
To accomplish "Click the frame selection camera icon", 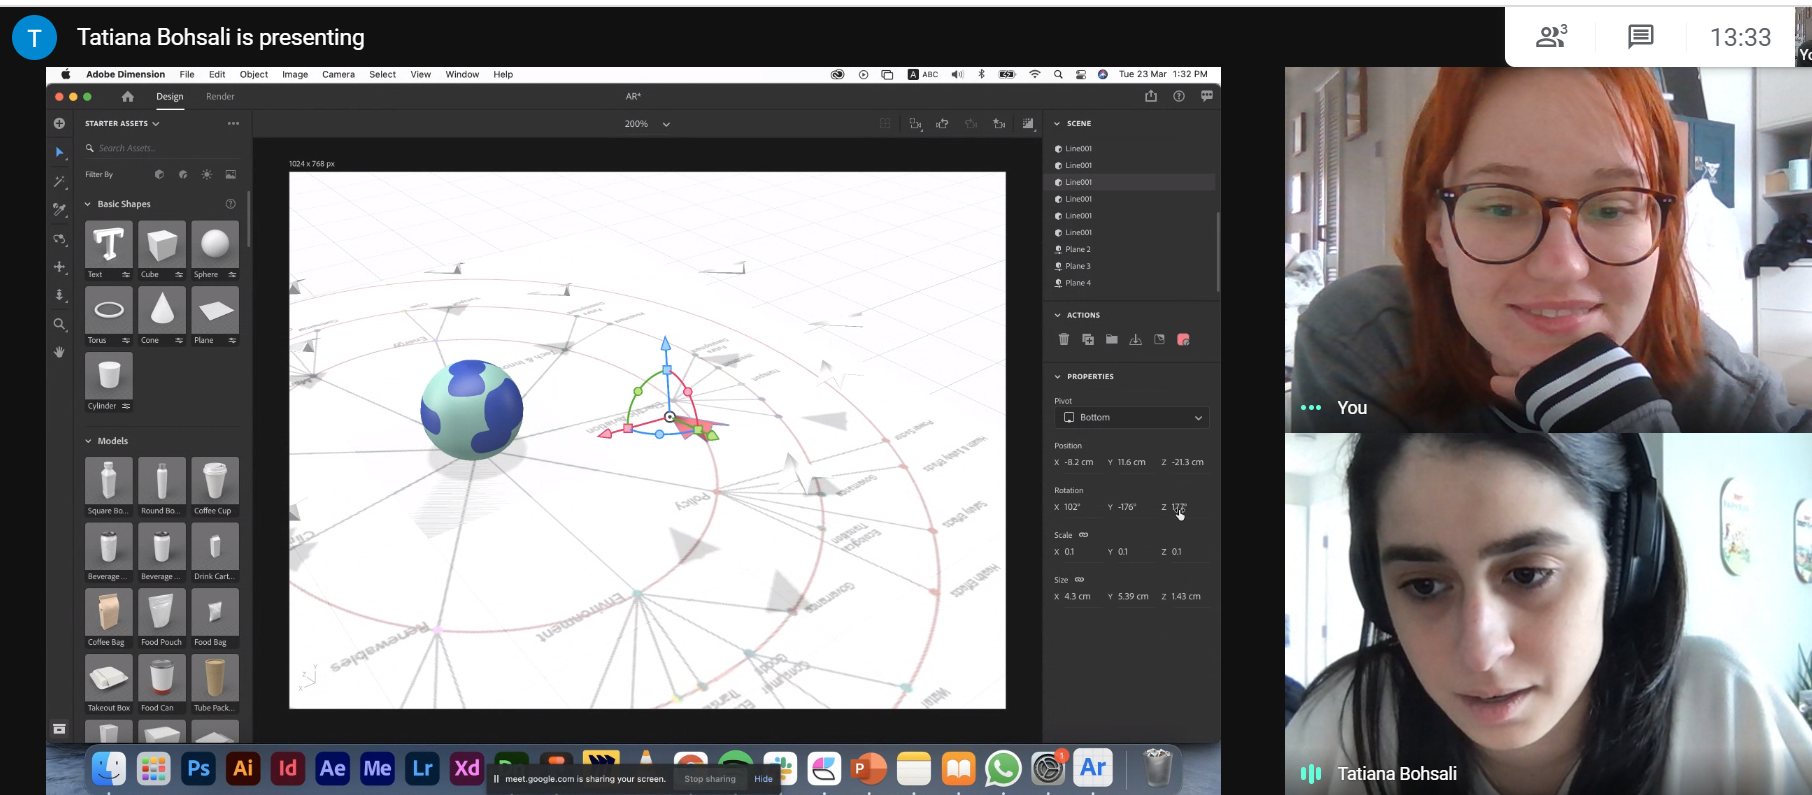I will pos(915,124).
